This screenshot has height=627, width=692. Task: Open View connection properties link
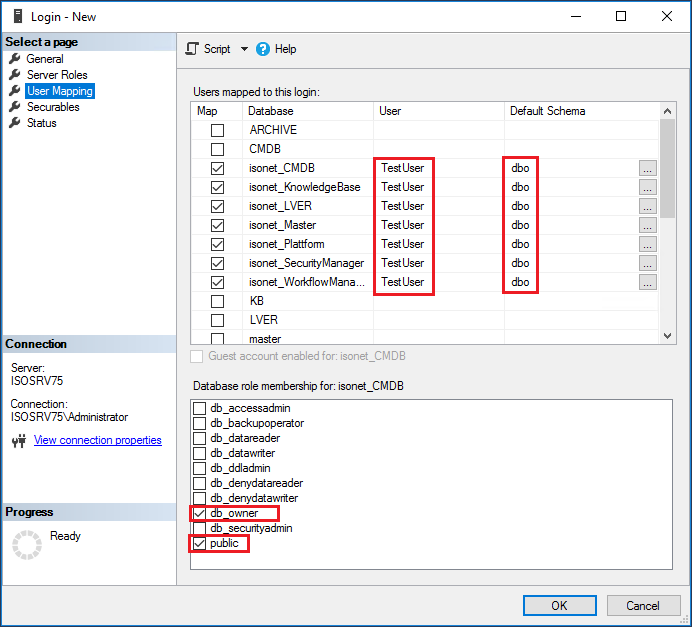point(98,440)
